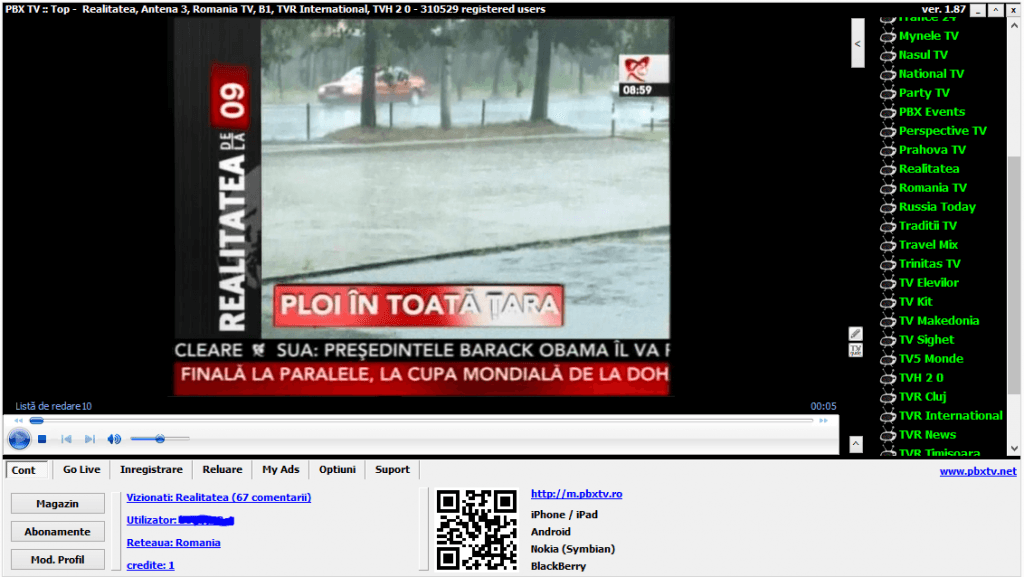Select TV Kit channel
The image size is (1024, 577).
tap(916, 302)
